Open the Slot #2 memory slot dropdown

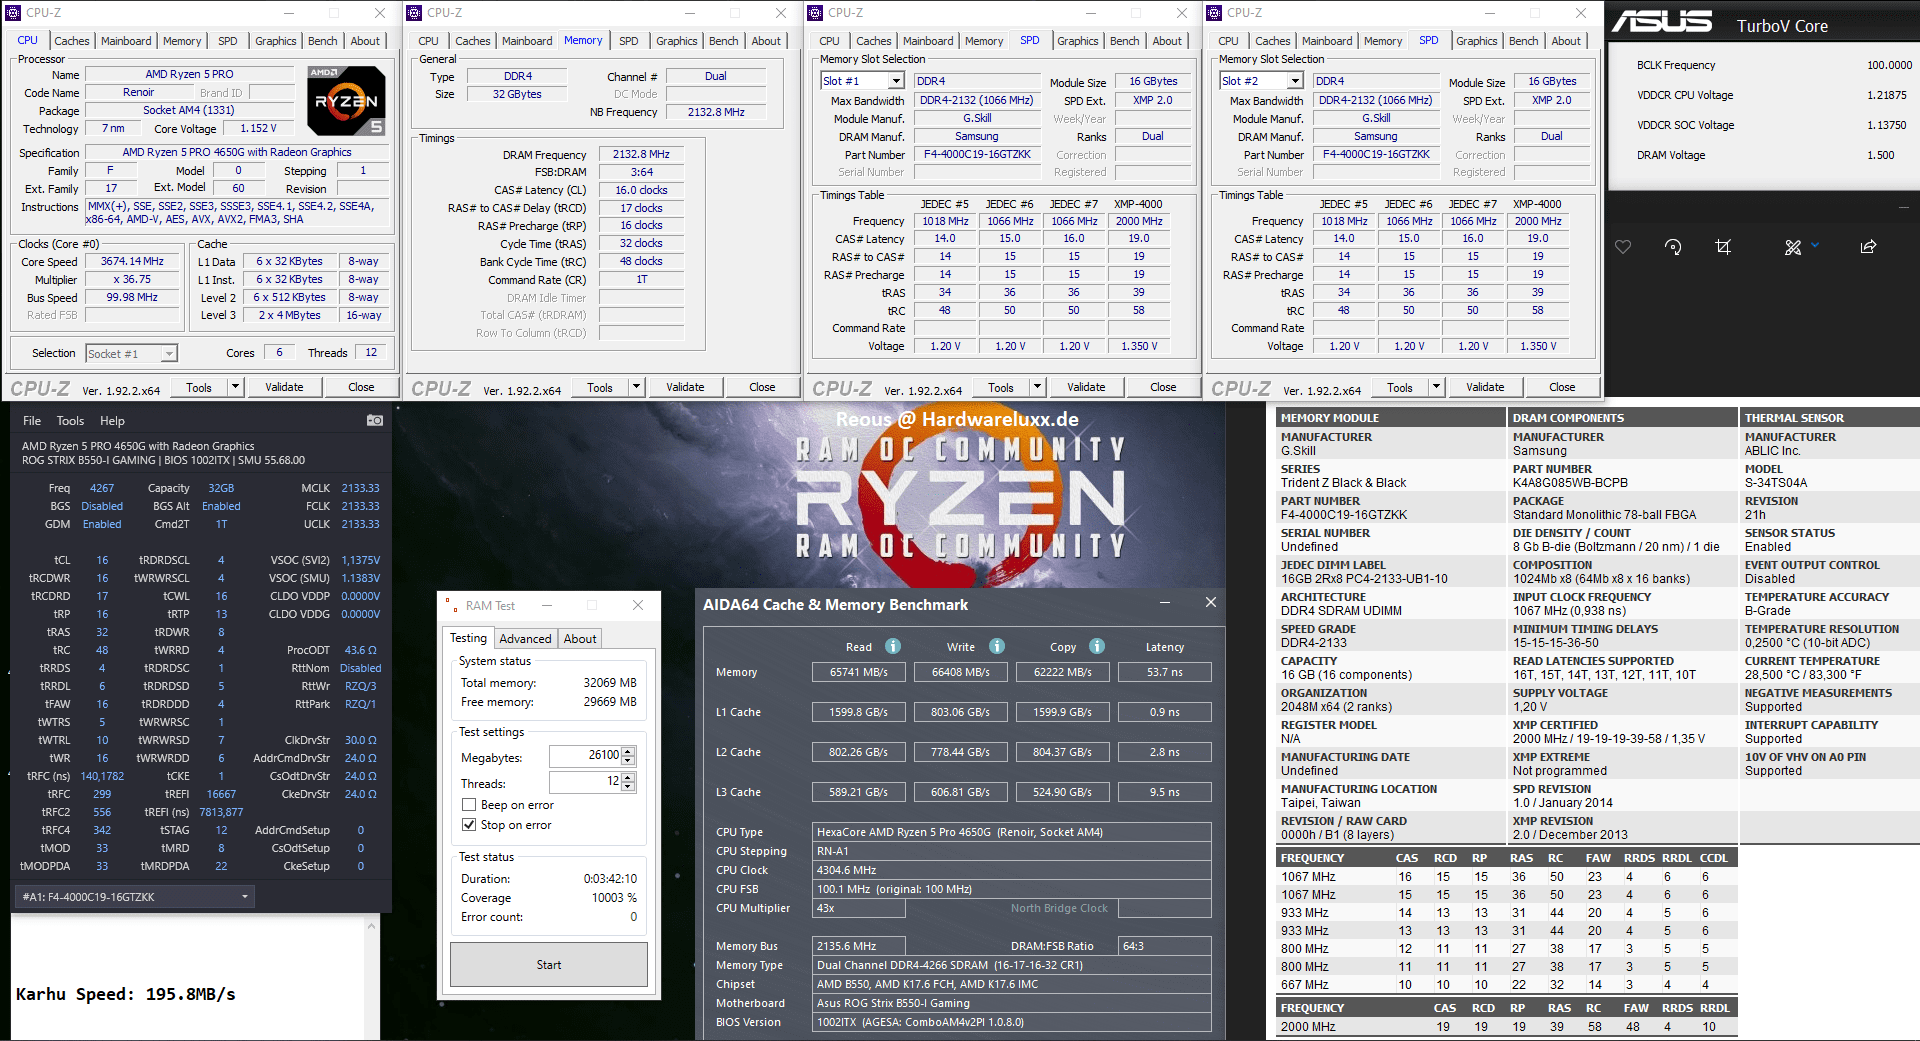[x=1261, y=81]
